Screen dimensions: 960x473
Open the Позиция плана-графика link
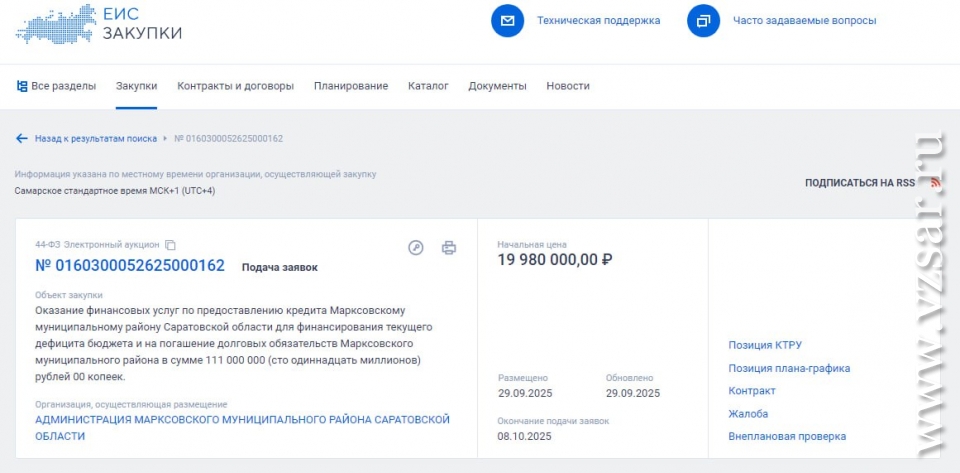[789, 368]
